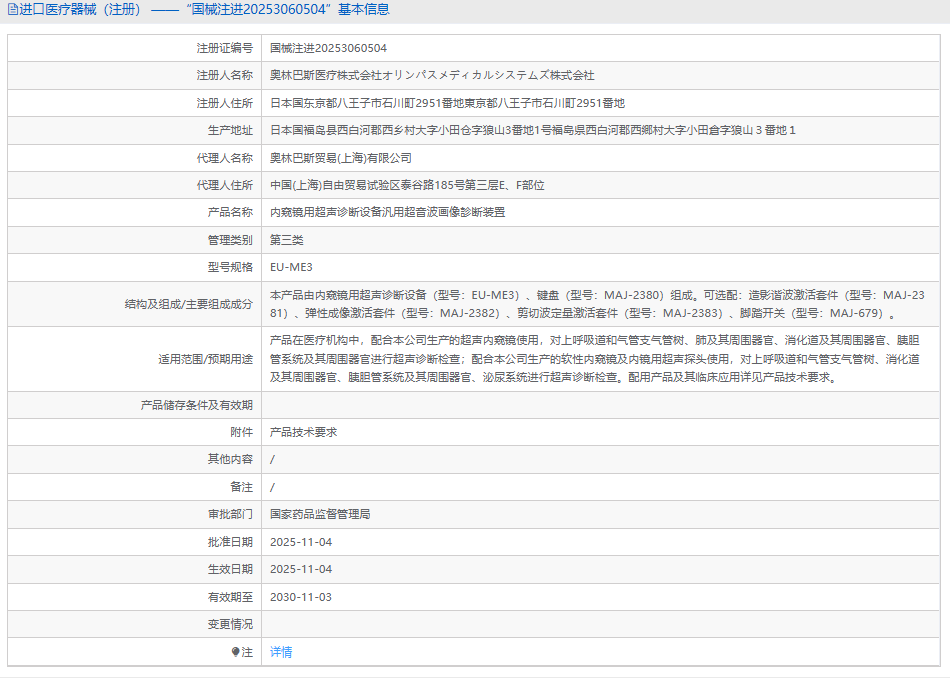
Task: Click the 变更情况 label cell
Action: point(135,624)
